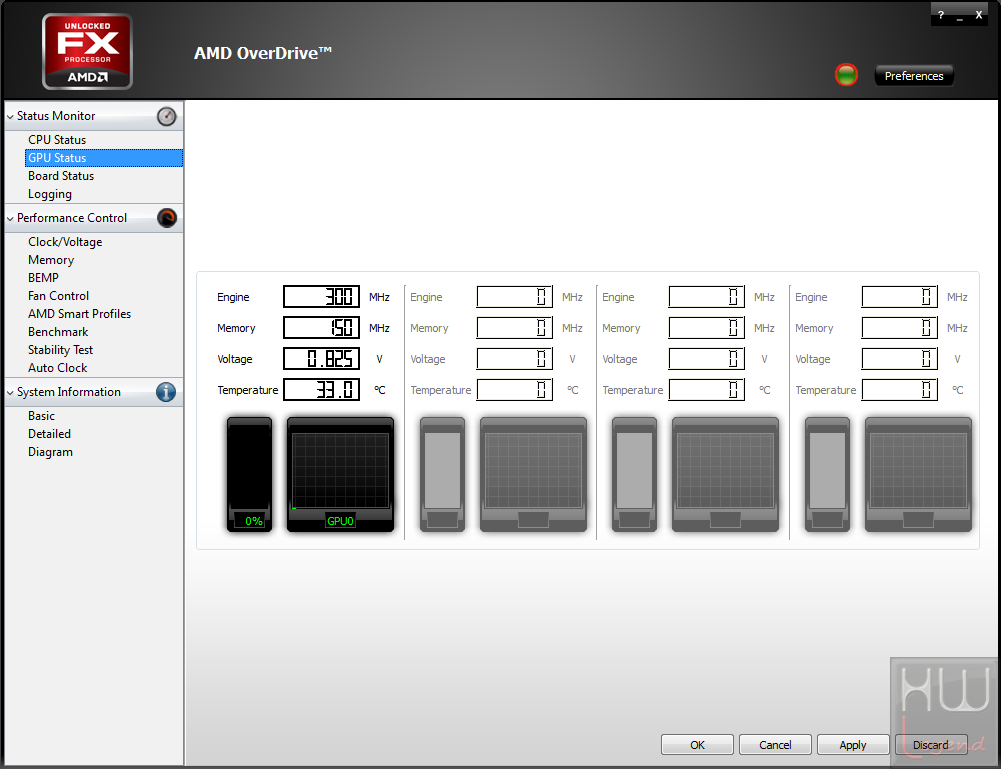Click the second GPU's inactive usage graph
This screenshot has height=769, width=1001.
click(533, 474)
